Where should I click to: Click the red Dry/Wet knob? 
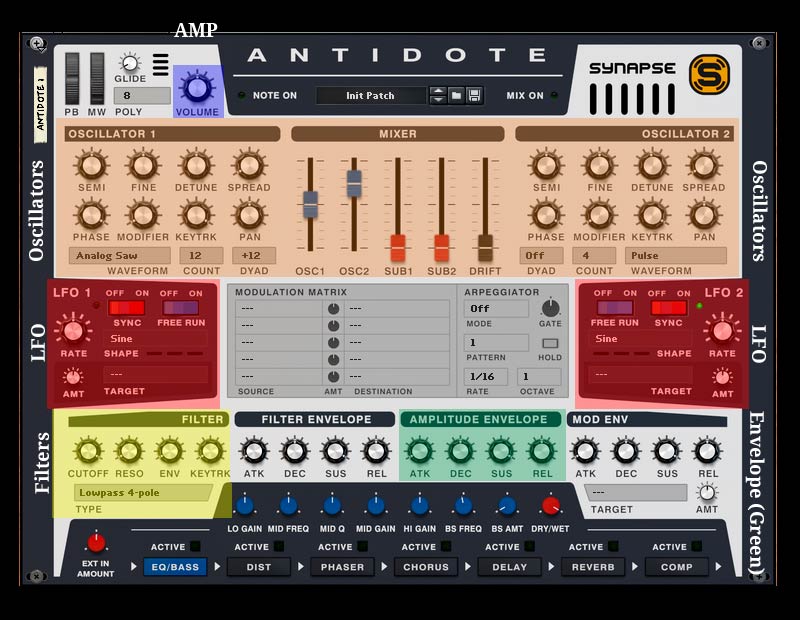tap(551, 506)
